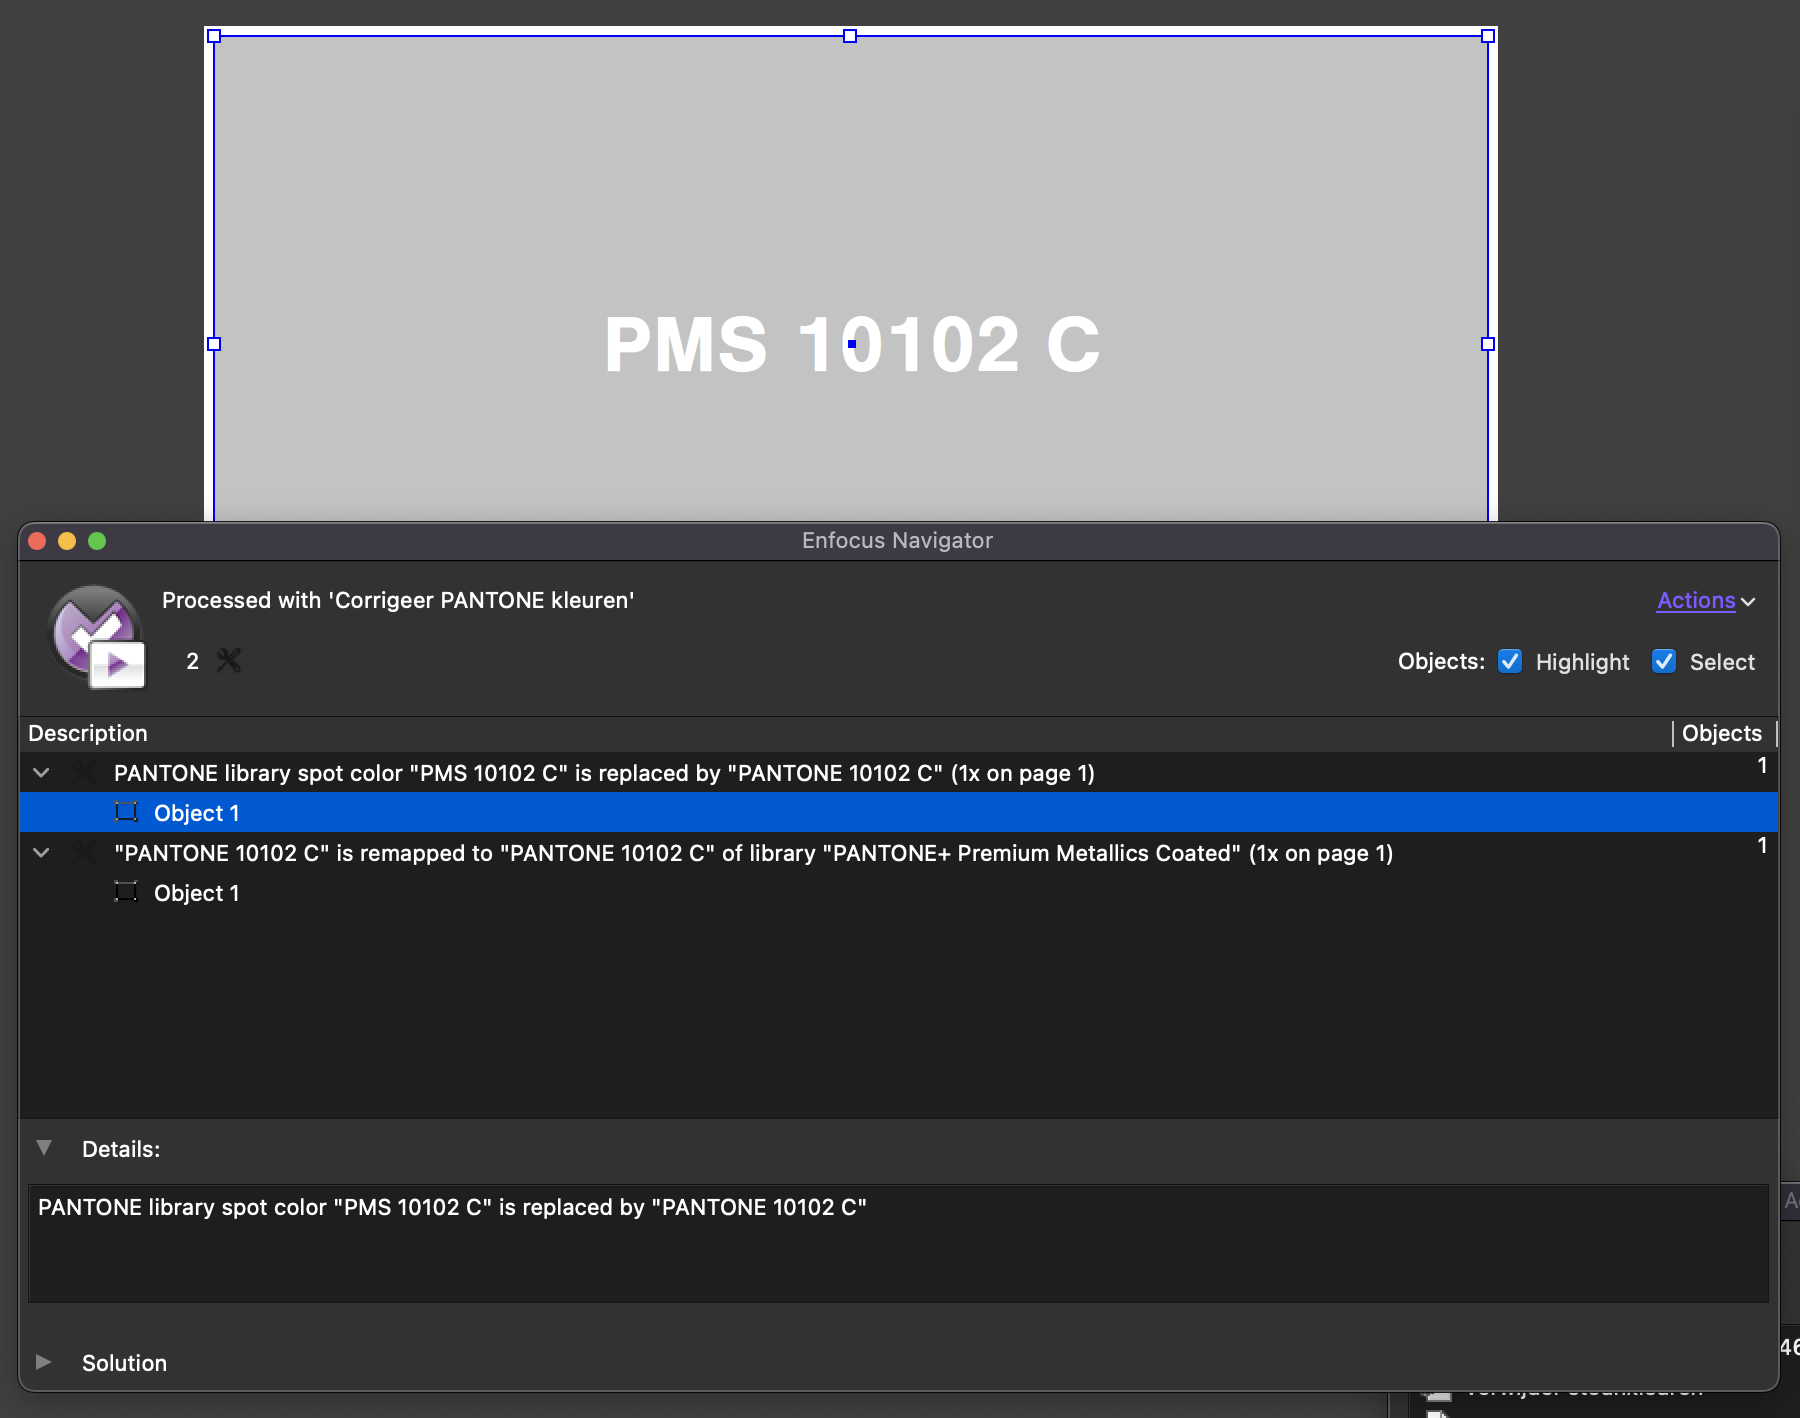Expand the Solution section triangle

tap(43, 1362)
